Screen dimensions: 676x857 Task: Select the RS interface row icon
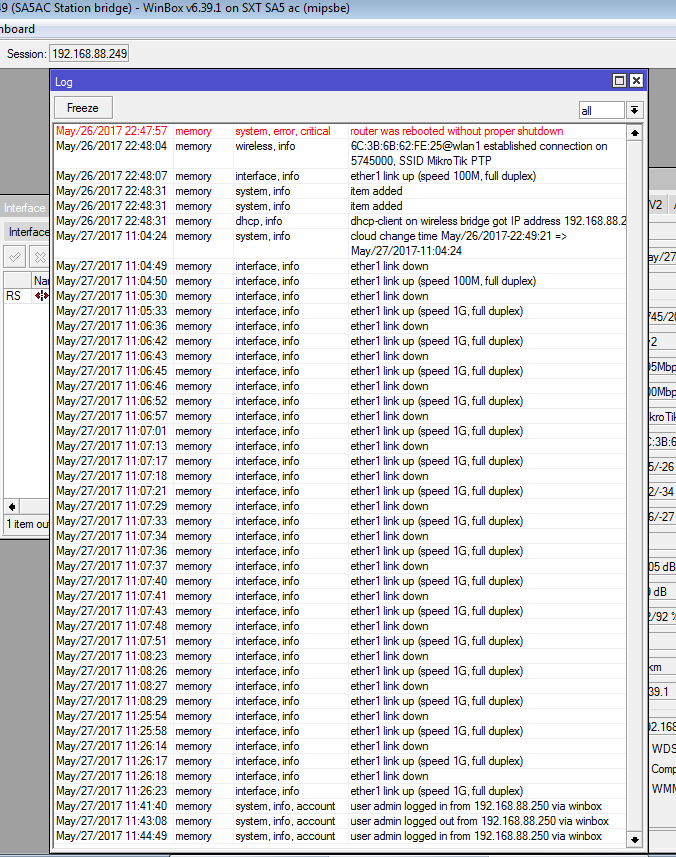click(x=41, y=296)
